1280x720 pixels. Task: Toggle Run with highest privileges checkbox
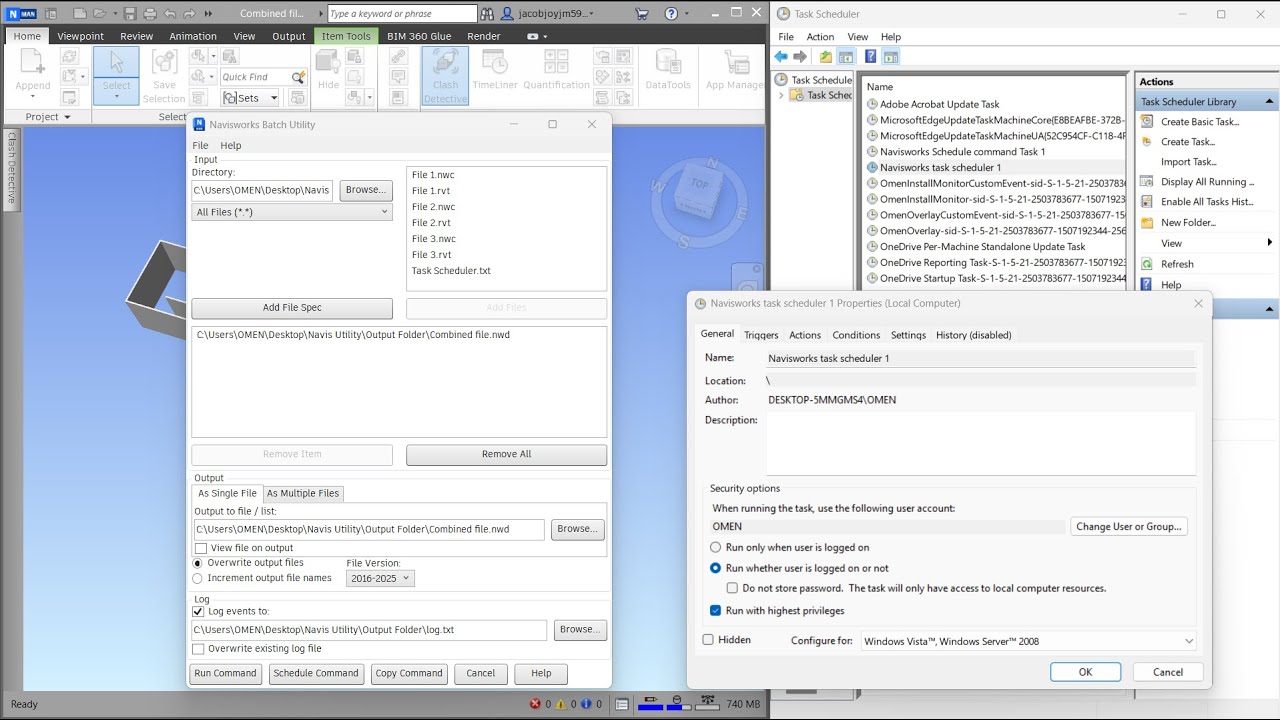coord(715,610)
